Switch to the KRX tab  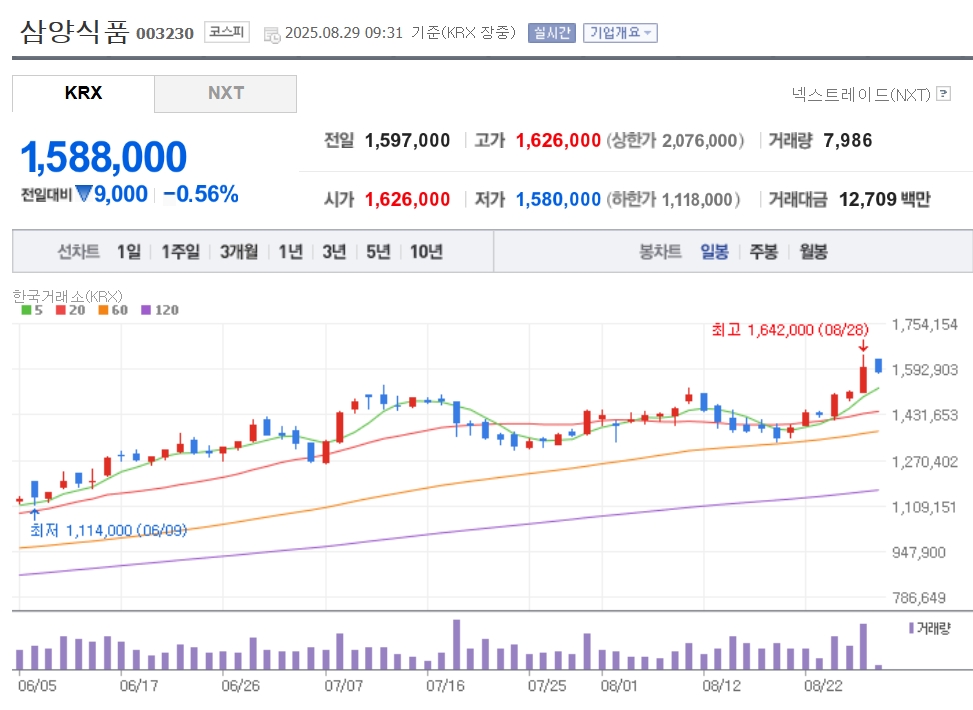83,94
